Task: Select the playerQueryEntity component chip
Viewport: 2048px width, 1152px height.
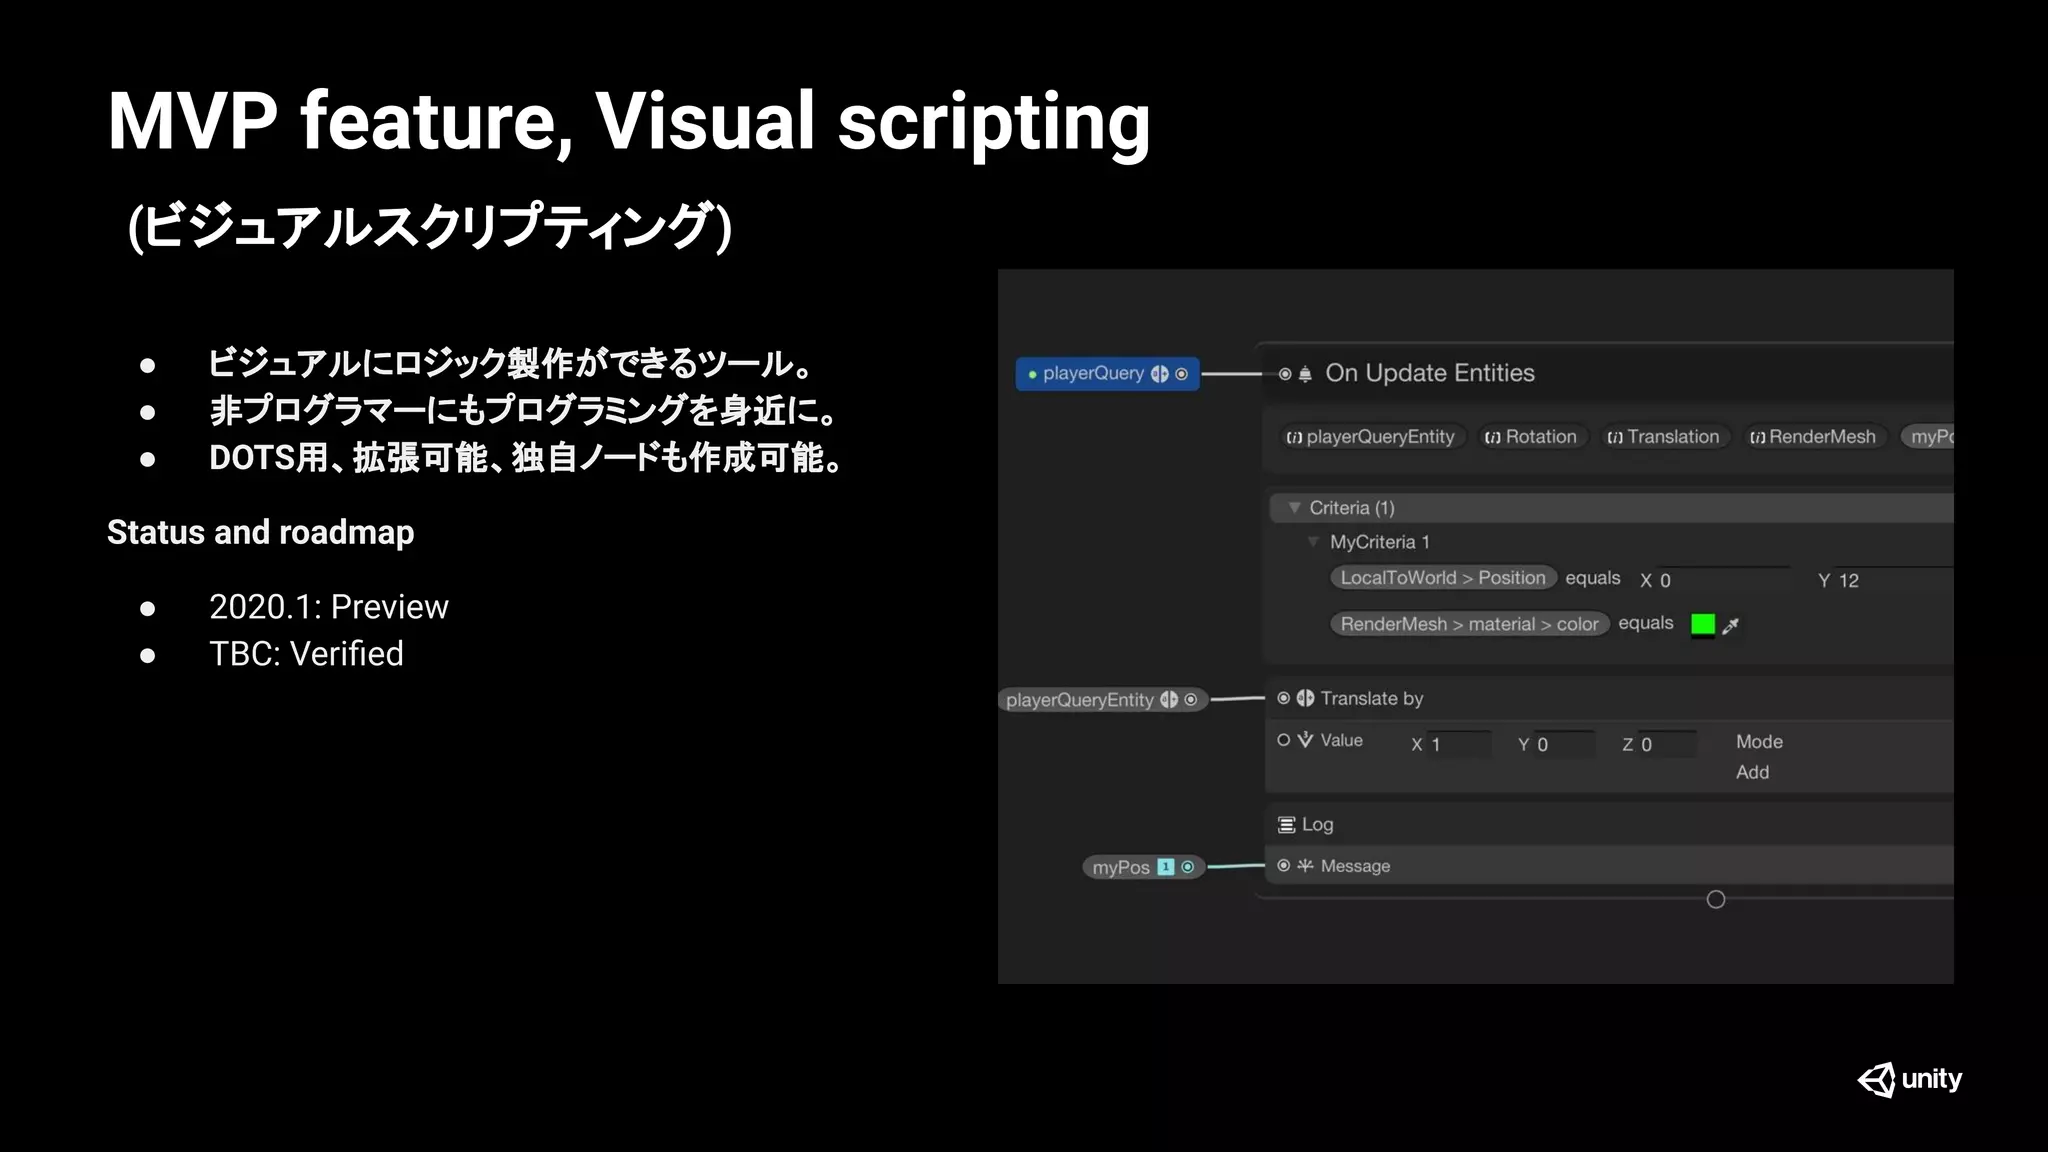Action: [x=1371, y=437]
